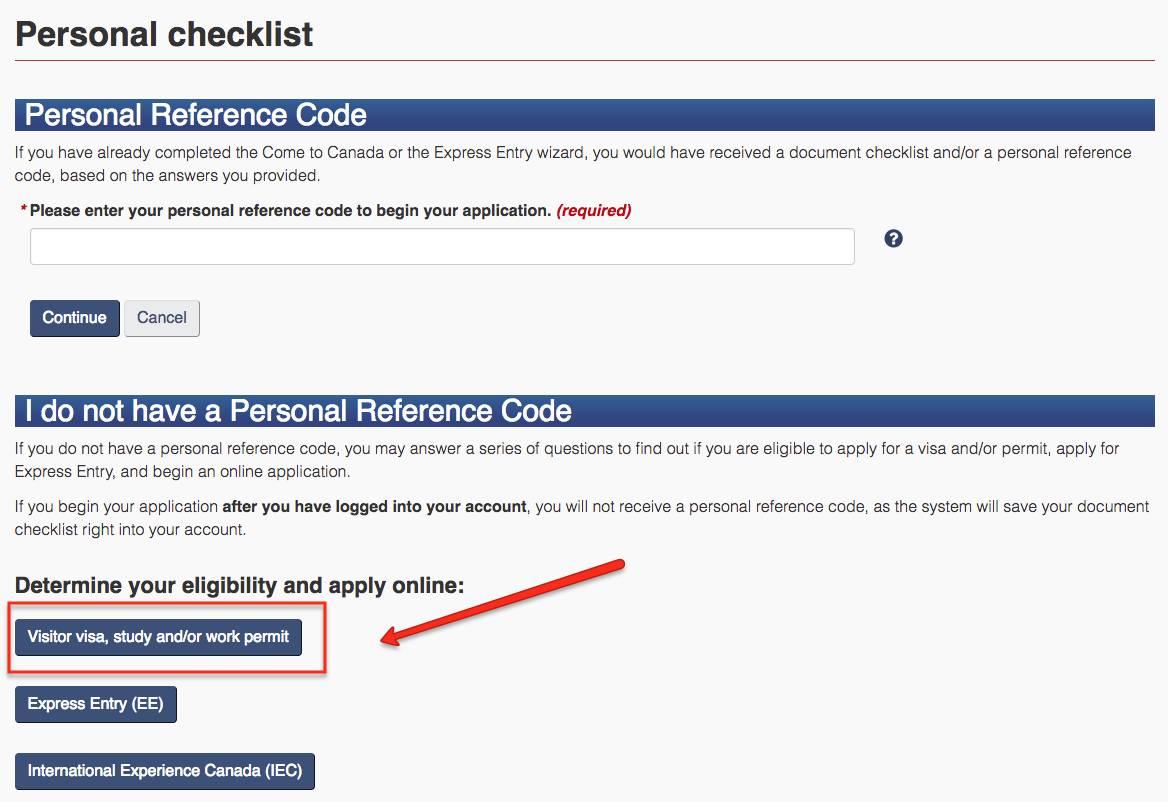
Task: Choose International Experience Canada (IEC) button
Action: point(165,771)
